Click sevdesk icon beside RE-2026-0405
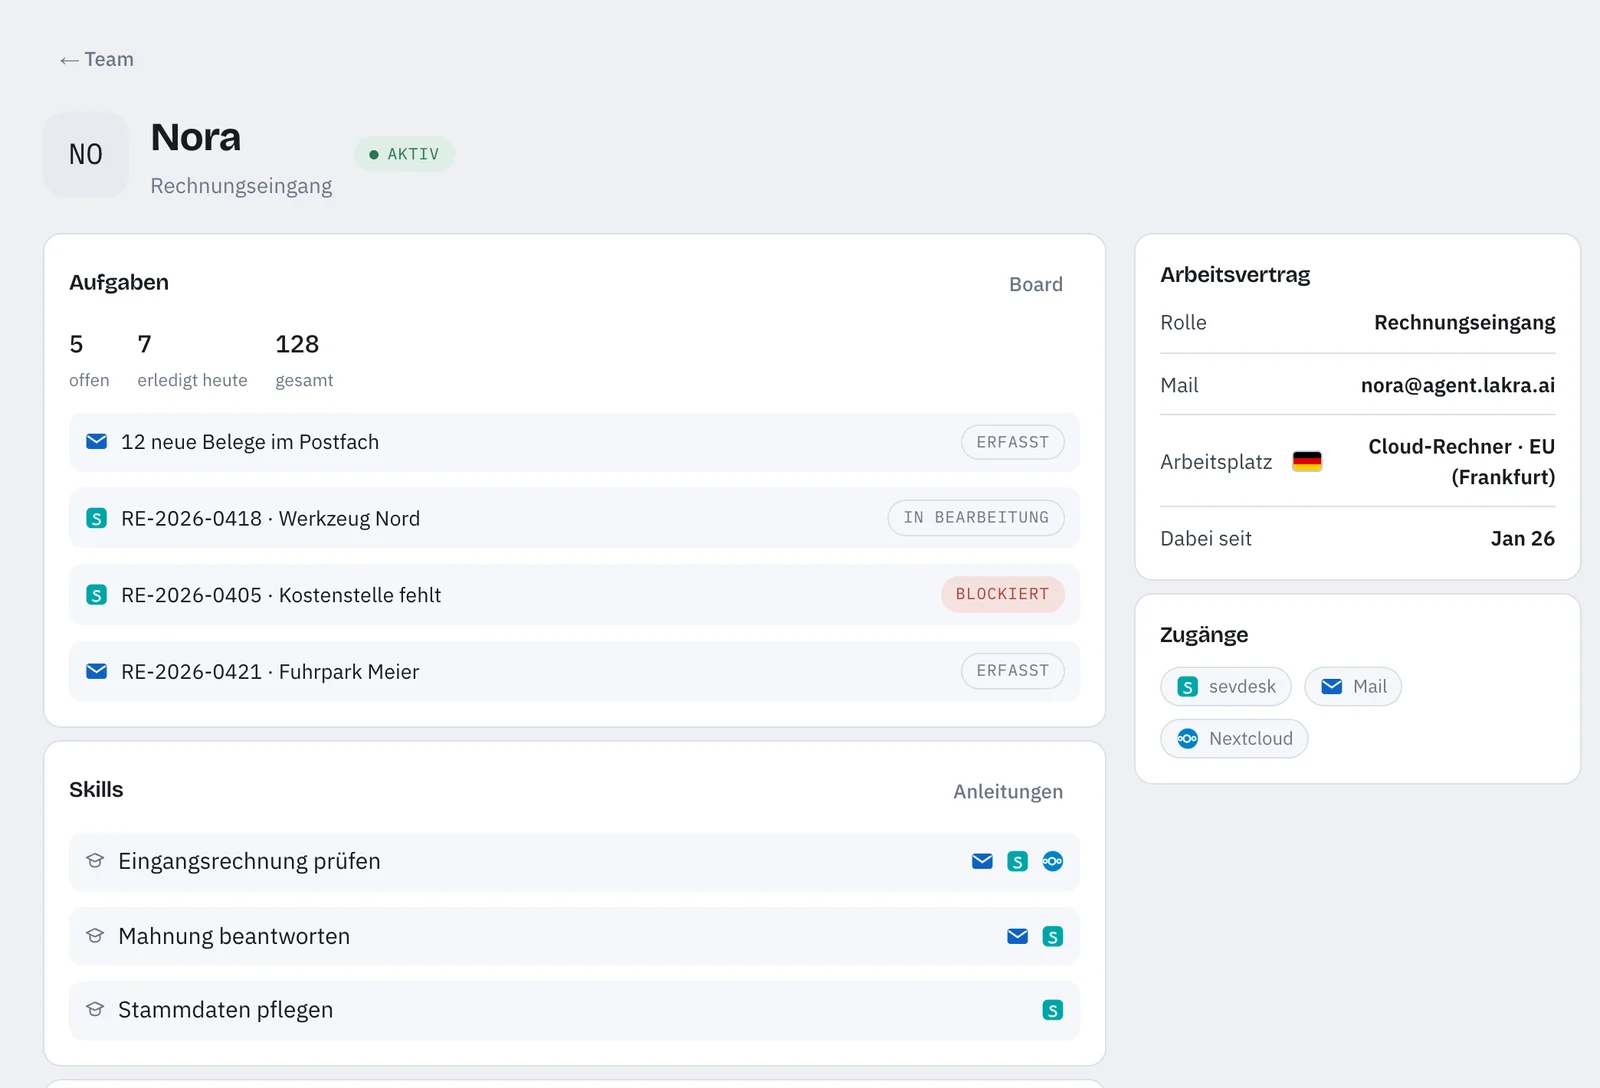This screenshot has width=1600, height=1088. [97, 595]
